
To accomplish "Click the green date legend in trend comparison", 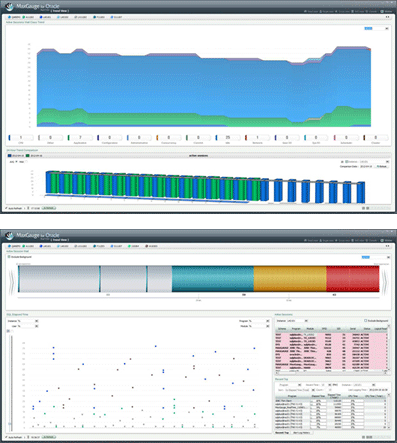I will click(x=34, y=156).
